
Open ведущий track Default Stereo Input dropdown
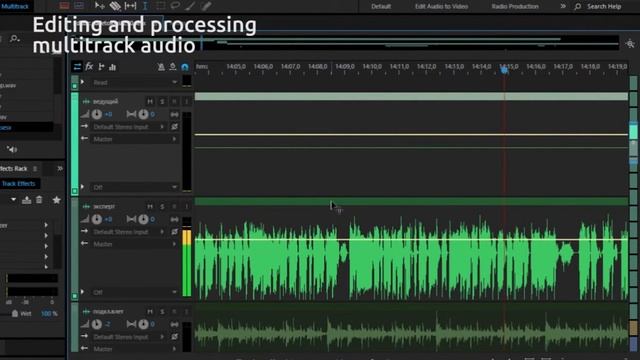pyautogui.click(x=128, y=127)
